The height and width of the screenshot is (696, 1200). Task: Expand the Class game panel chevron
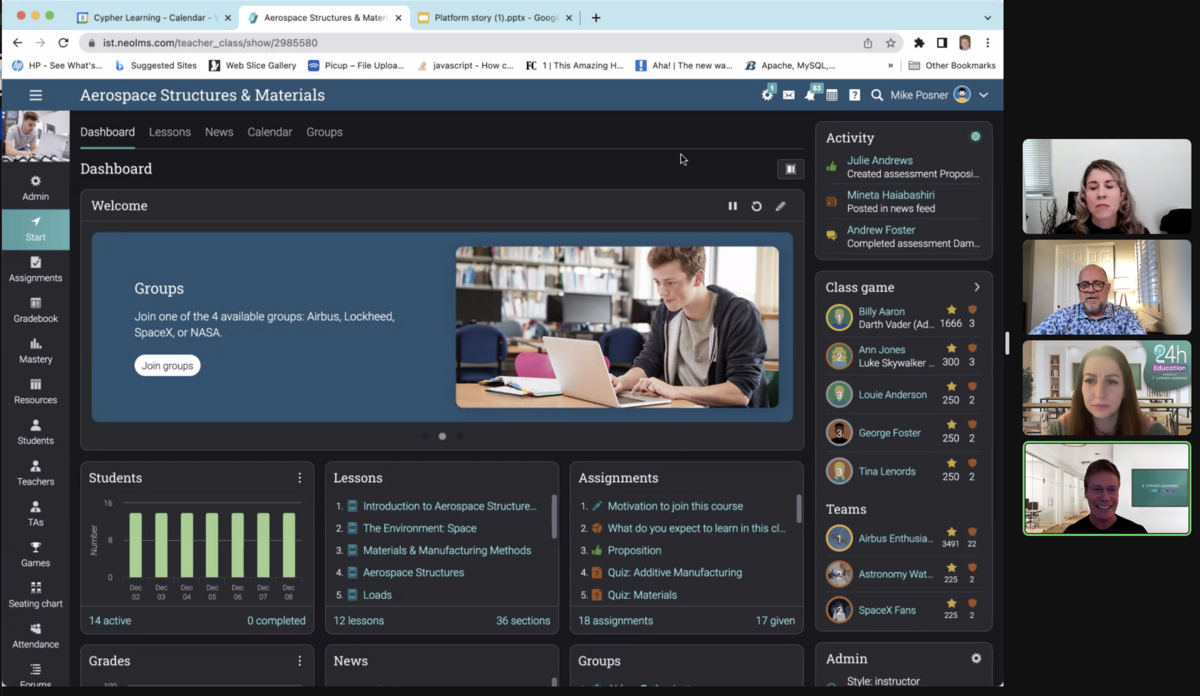click(x=976, y=287)
